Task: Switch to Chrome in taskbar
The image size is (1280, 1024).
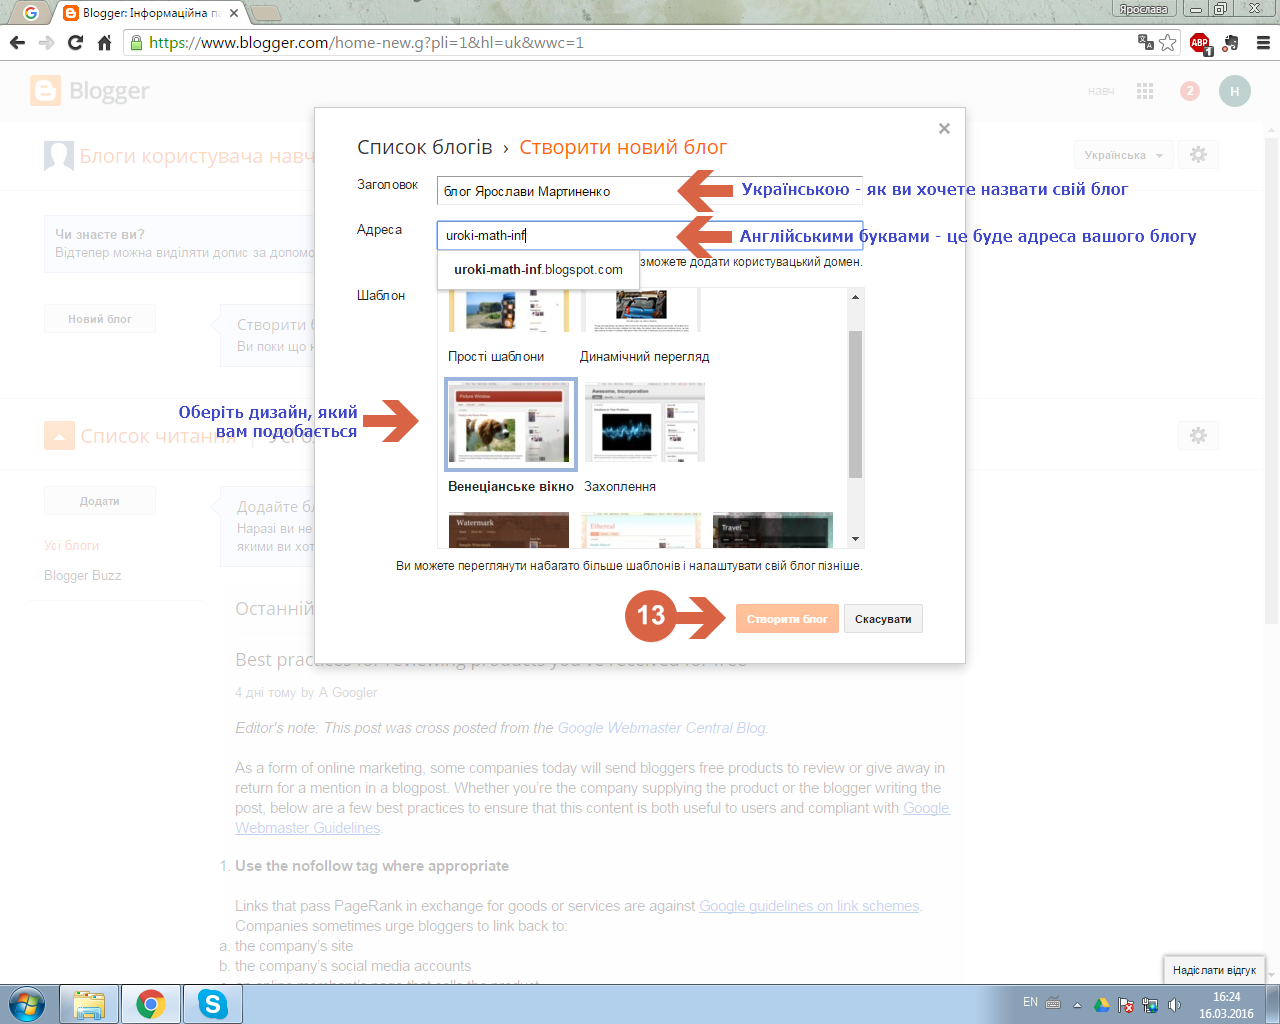Action: tap(151, 1004)
